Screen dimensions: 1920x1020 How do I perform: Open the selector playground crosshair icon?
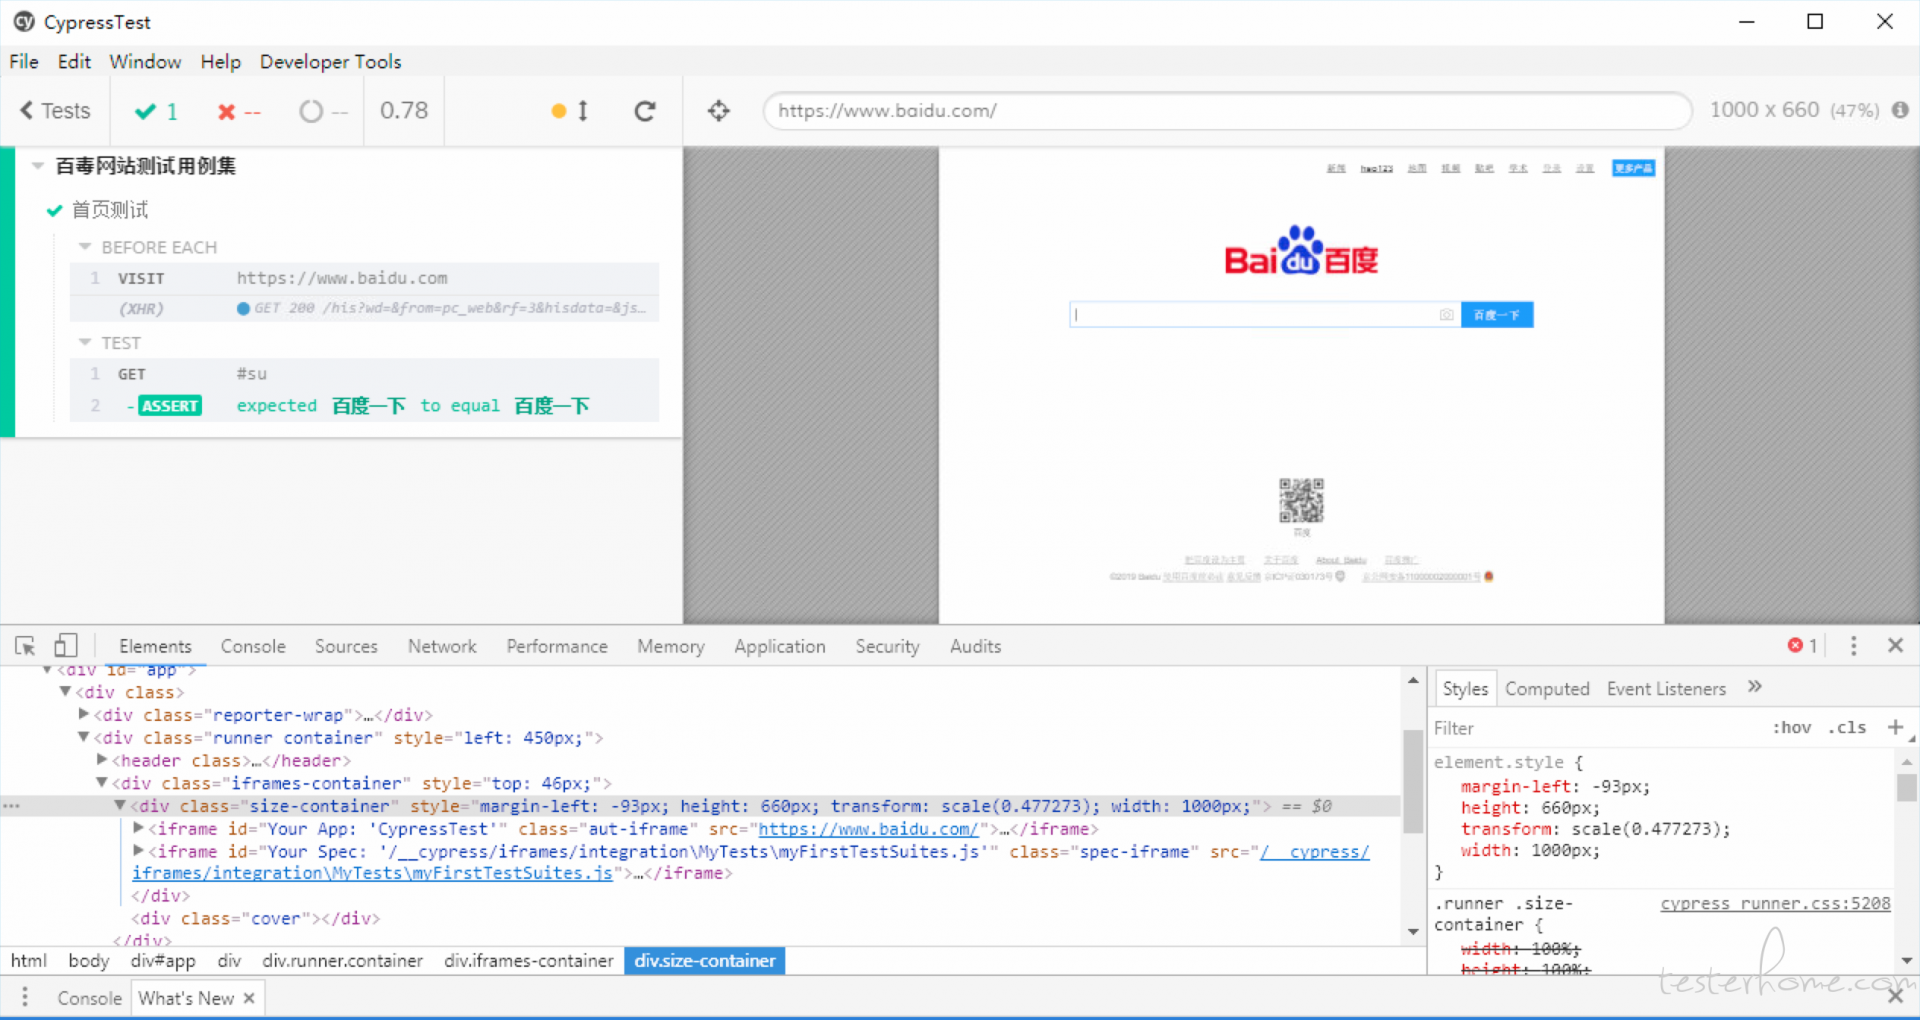click(x=718, y=111)
